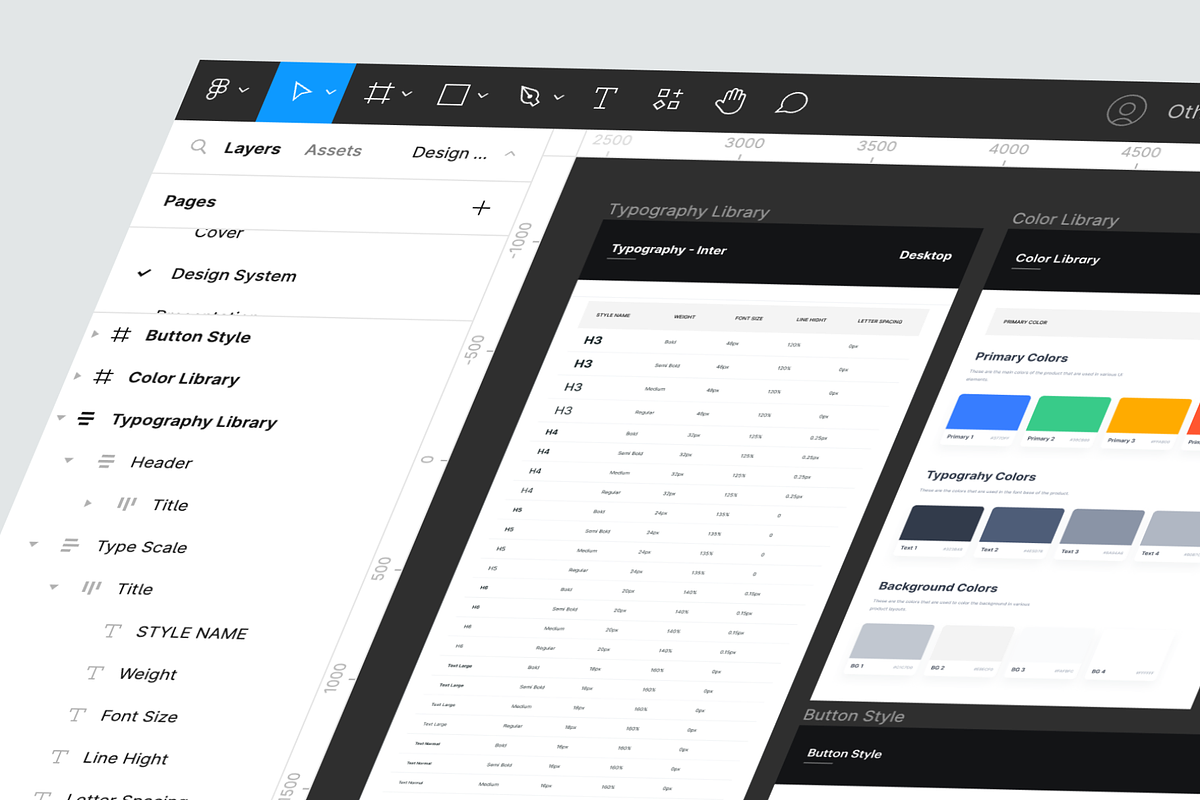Open the Resources components tool
1200x800 pixels.
(668, 99)
